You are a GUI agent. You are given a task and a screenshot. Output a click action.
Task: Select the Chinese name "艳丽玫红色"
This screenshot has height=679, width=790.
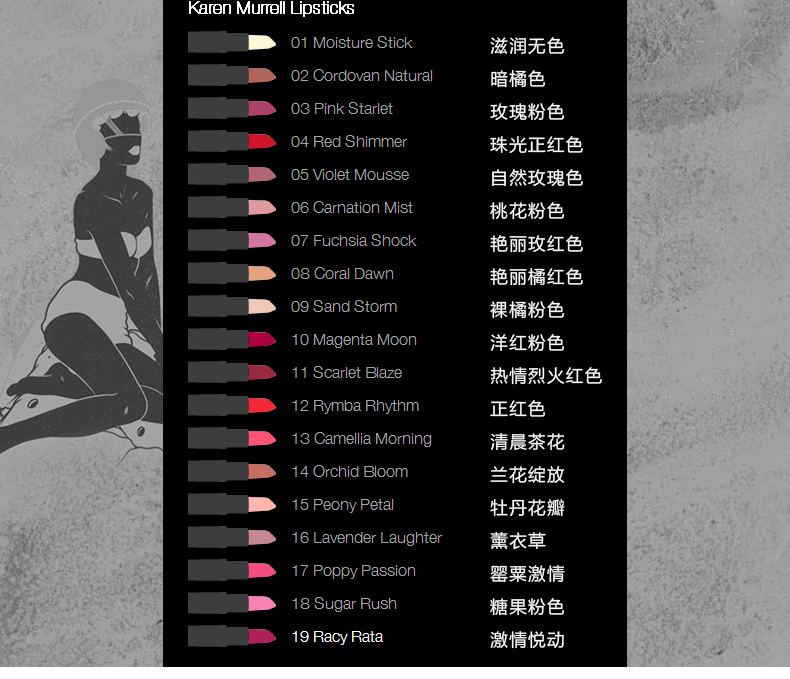537,244
